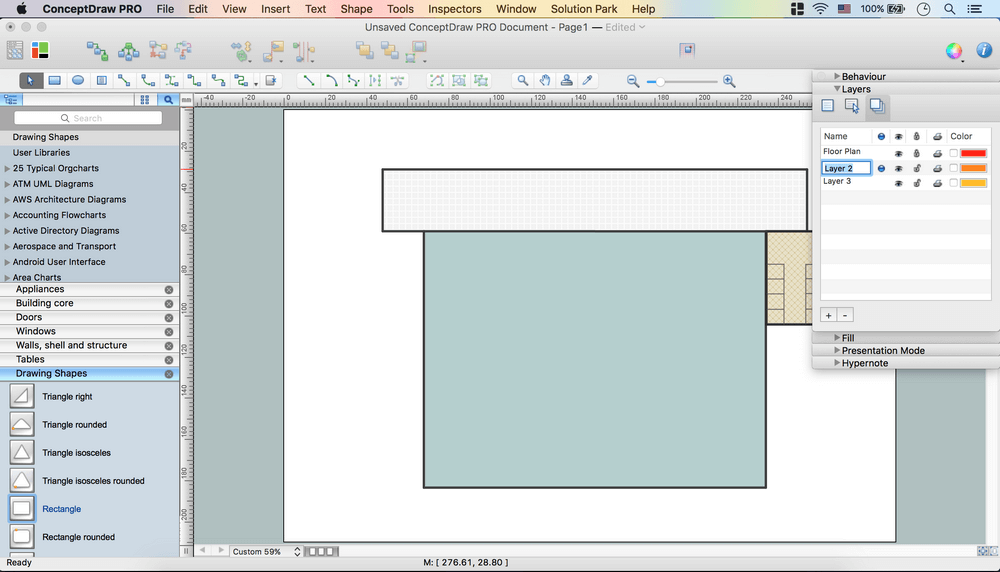Image resolution: width=1000 pixels, height=572 pixels.
Task: Expand the 25 Typical Orgcharts library
Action: 8,169
